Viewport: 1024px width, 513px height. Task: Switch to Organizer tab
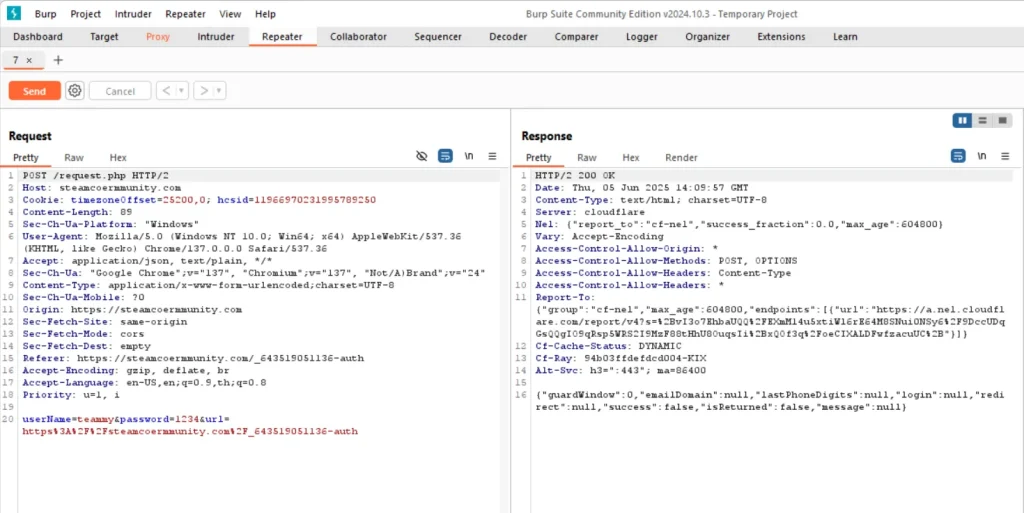(x=708, y=37)
